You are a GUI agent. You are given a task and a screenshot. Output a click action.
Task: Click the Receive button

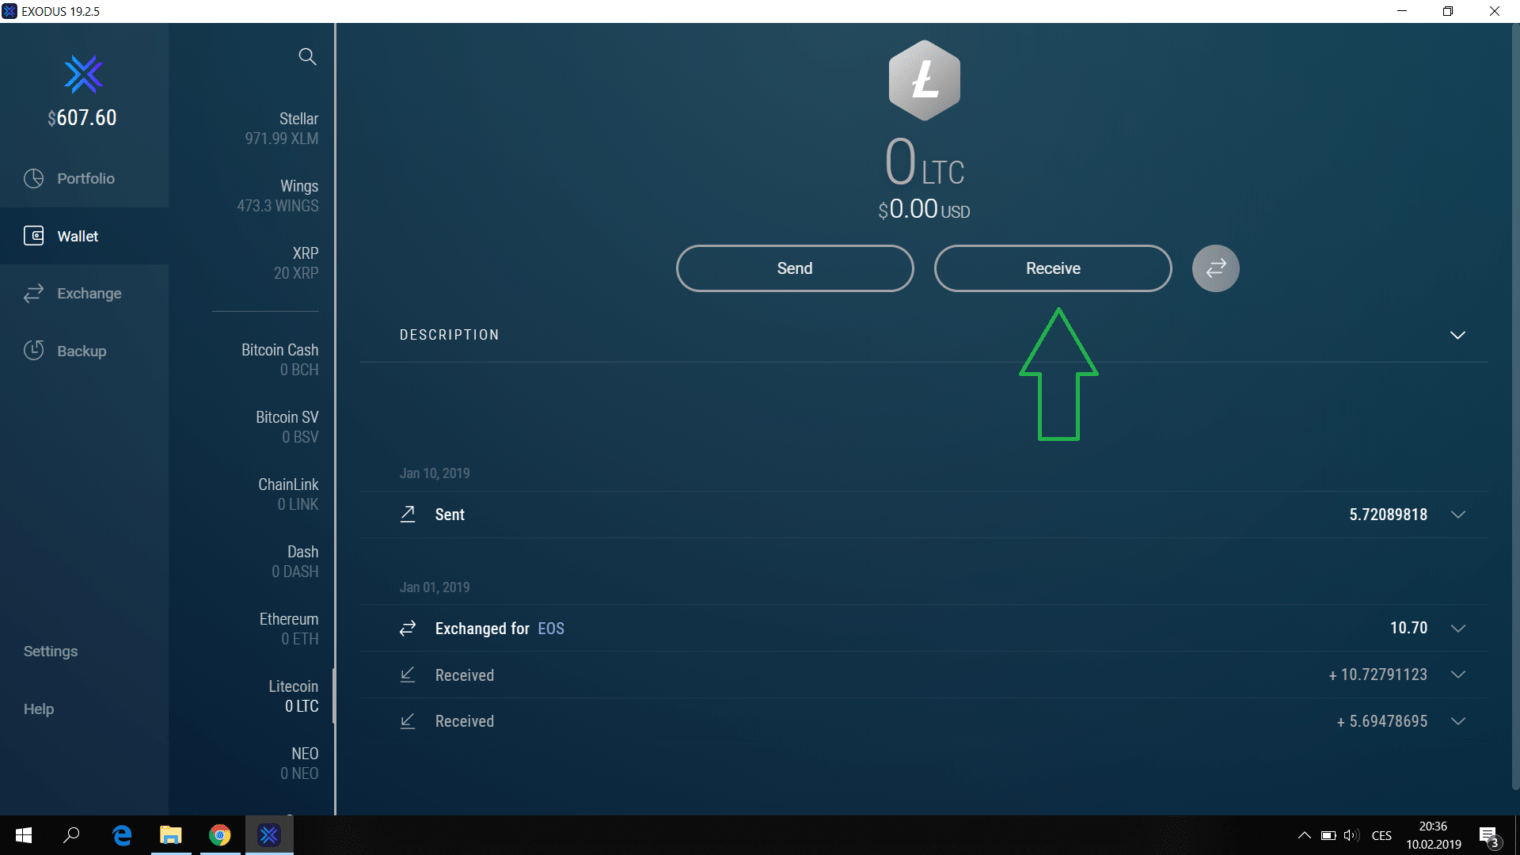1053,268
